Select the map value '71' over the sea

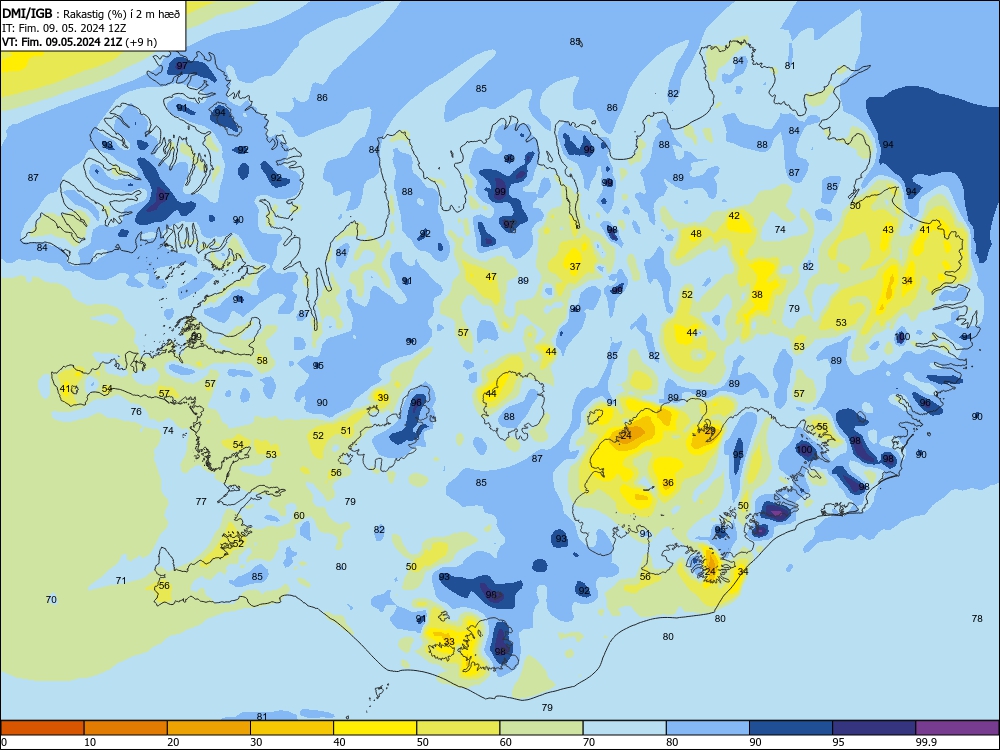[x=121, y=581]
